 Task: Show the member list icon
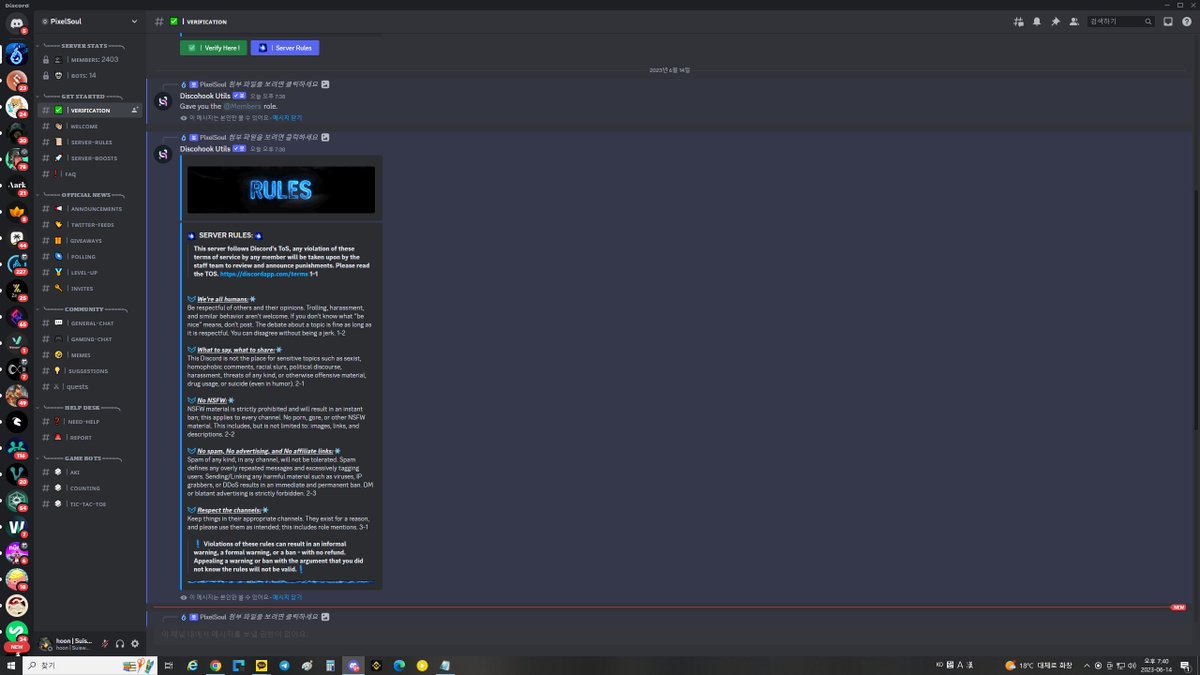[1073, 21]
